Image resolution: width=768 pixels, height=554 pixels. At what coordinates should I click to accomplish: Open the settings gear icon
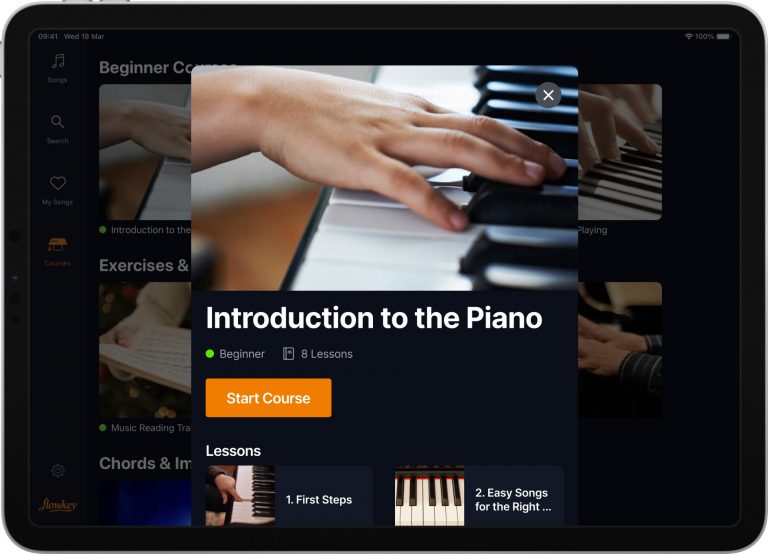click(x=58, y=471)
